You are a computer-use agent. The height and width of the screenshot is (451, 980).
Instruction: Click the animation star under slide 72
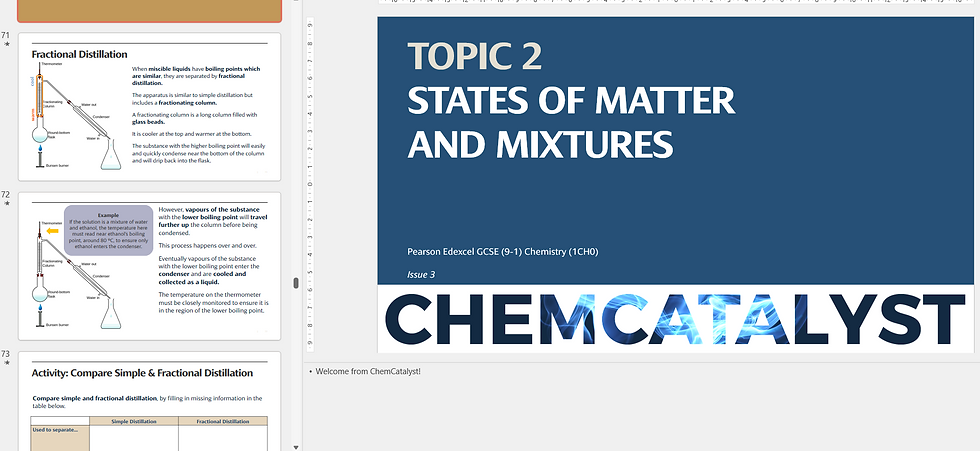click(7, 204)
